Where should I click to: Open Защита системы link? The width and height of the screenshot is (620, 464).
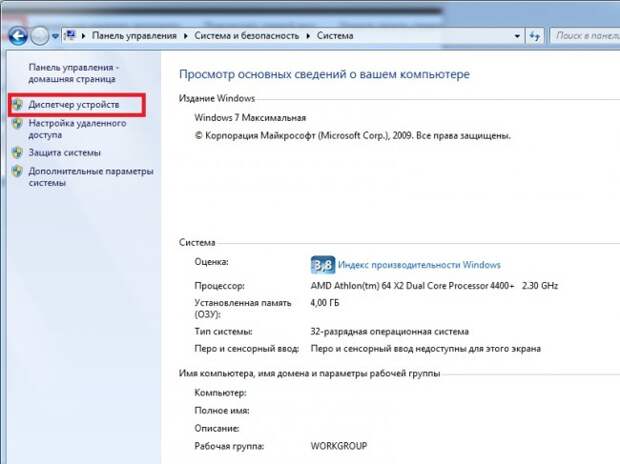[x=64, y=153]
